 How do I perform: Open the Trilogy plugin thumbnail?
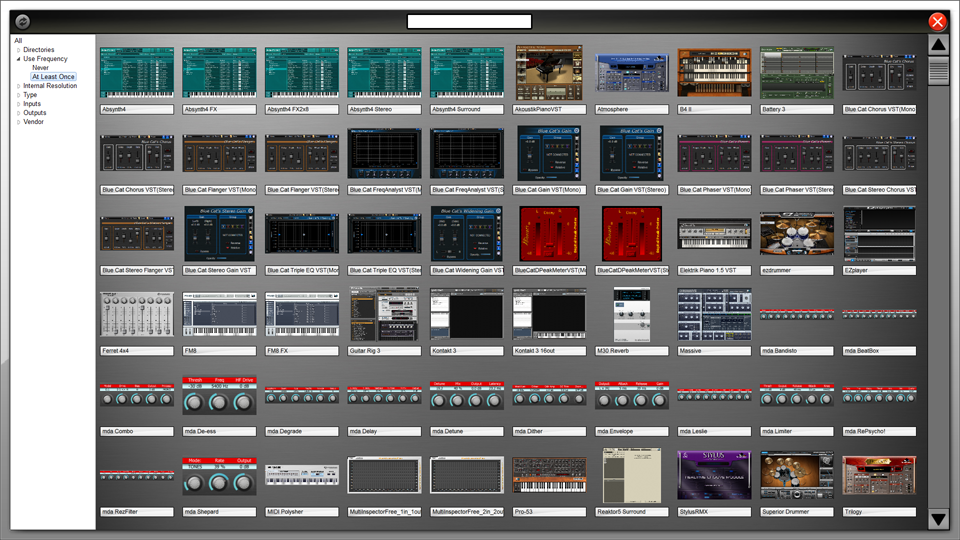pos(879,475)
